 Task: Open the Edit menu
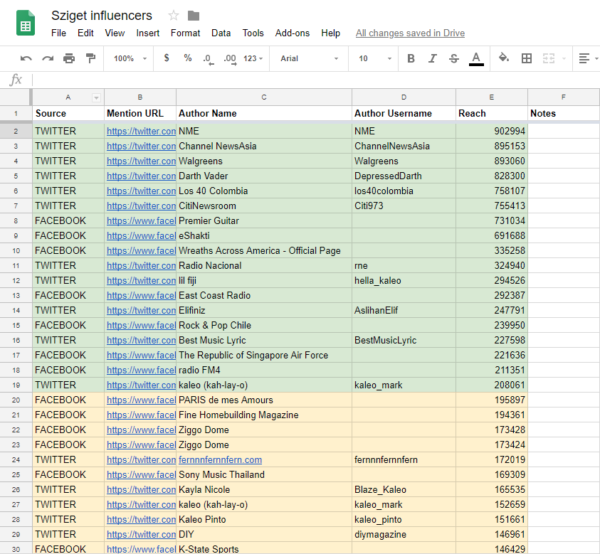pyautogui.click(x=85, y=33)
